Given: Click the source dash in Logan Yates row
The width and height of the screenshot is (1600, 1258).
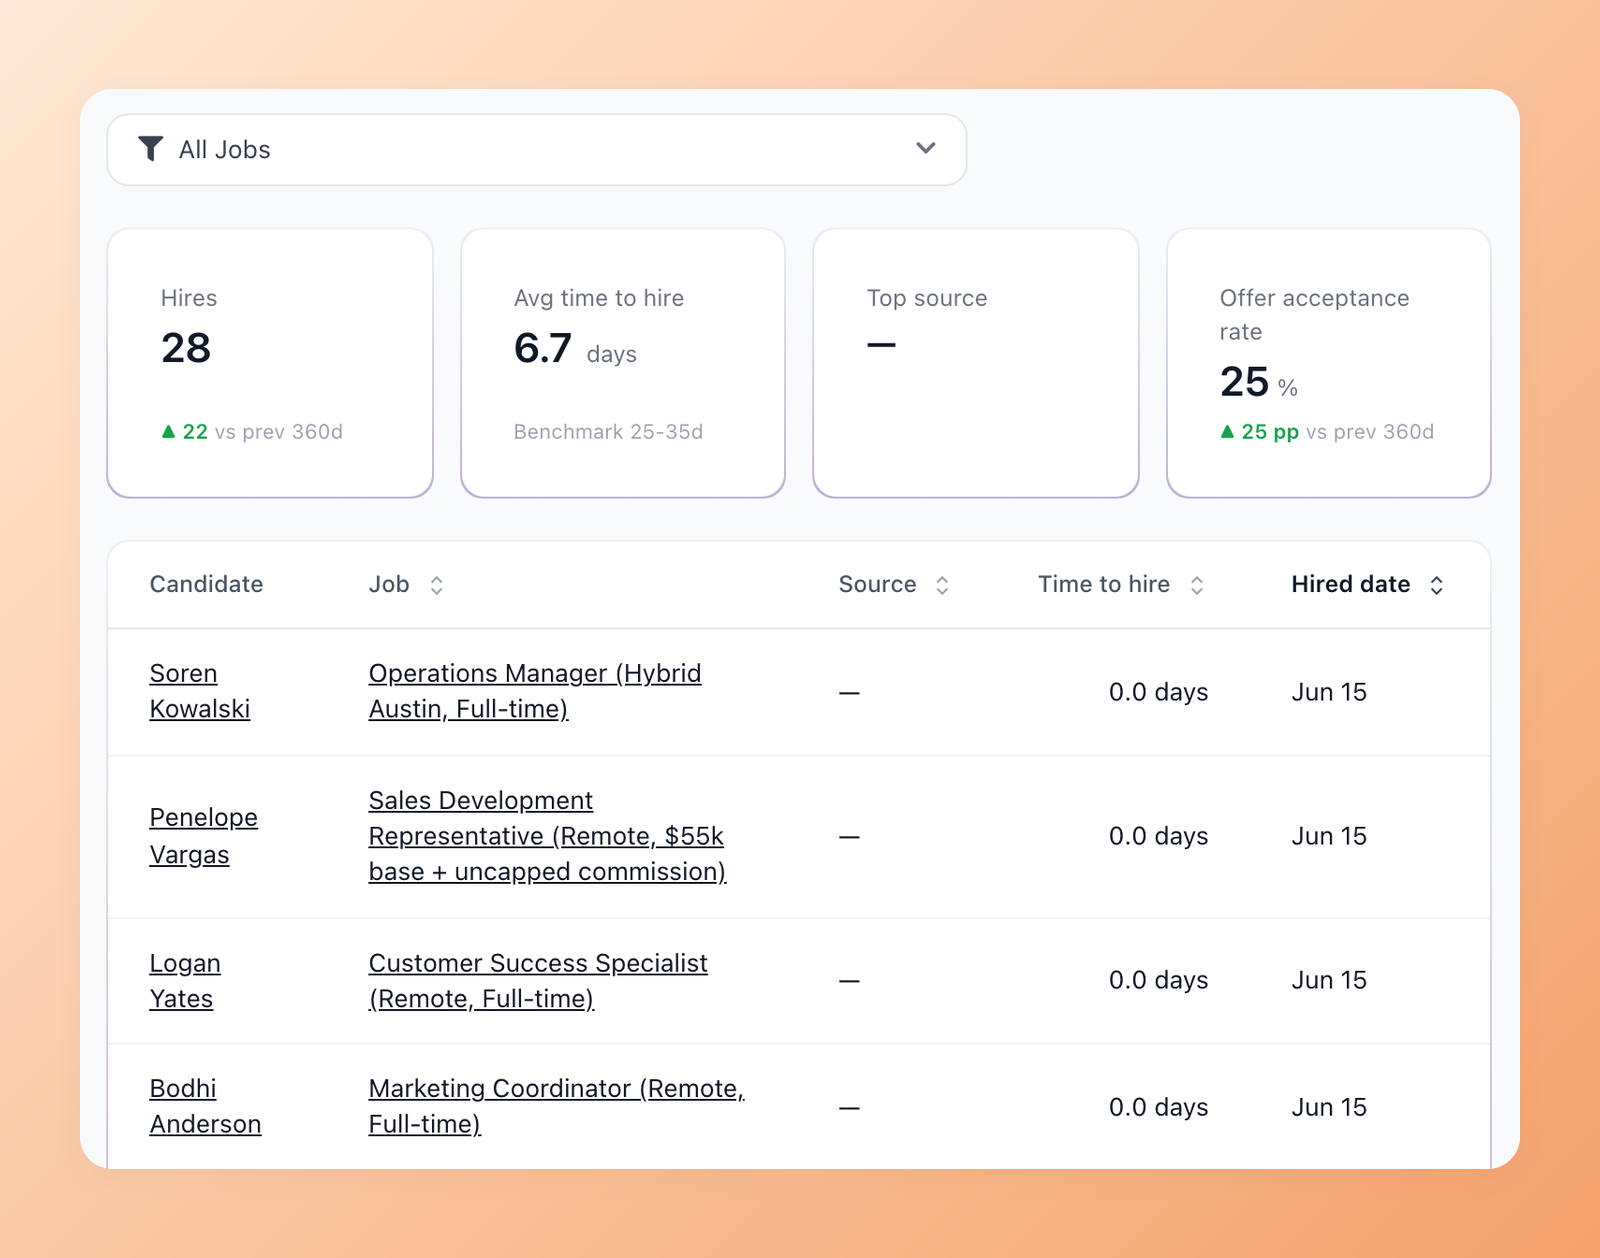Looking at the screenshot, I should [849, 980].
